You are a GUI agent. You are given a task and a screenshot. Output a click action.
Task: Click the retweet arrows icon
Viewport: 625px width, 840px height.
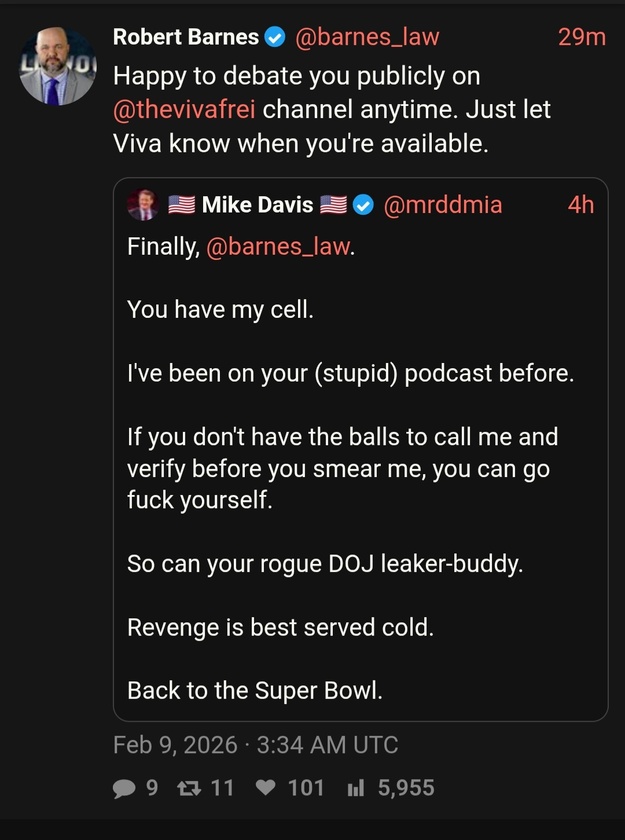188,788
